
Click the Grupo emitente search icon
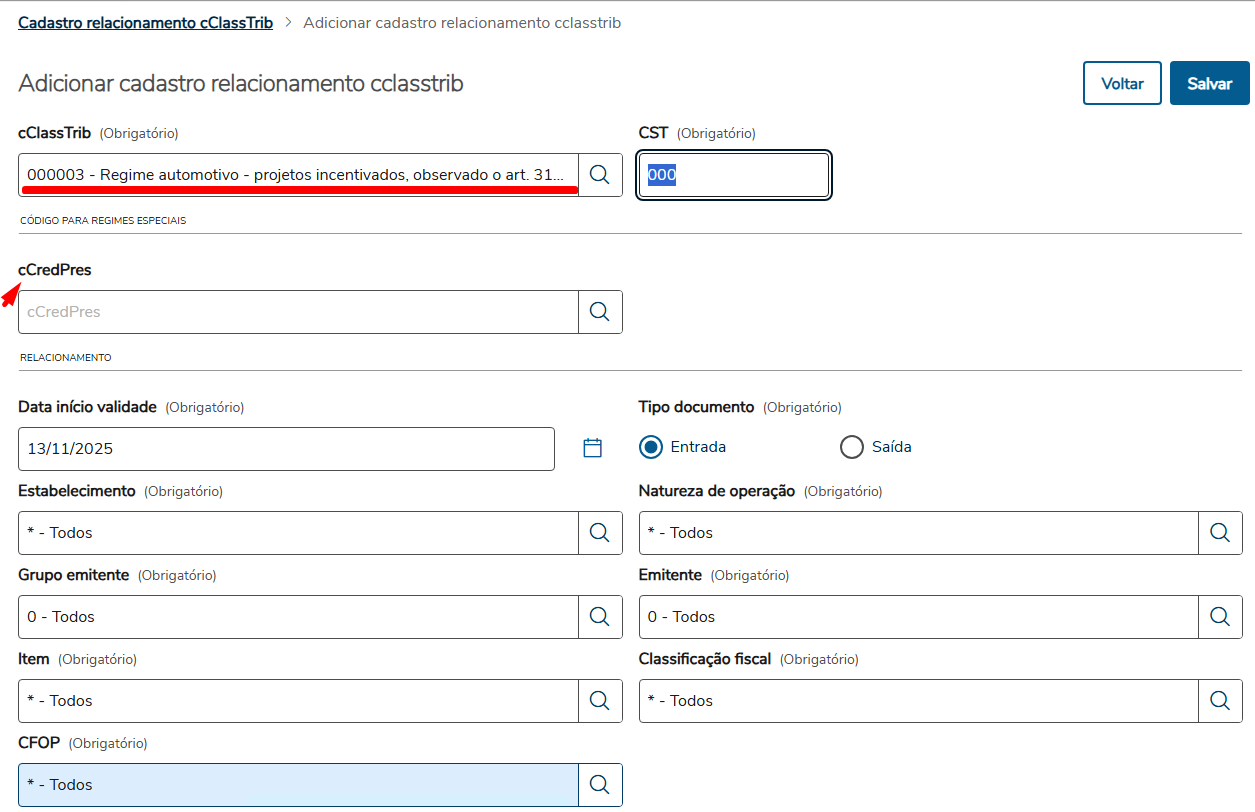point(600,617)
